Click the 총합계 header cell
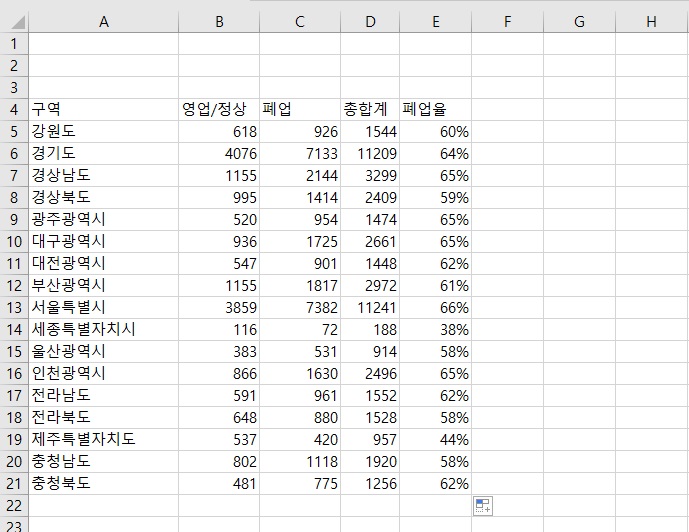The image size is (689, 532). [x=370, y=110]
